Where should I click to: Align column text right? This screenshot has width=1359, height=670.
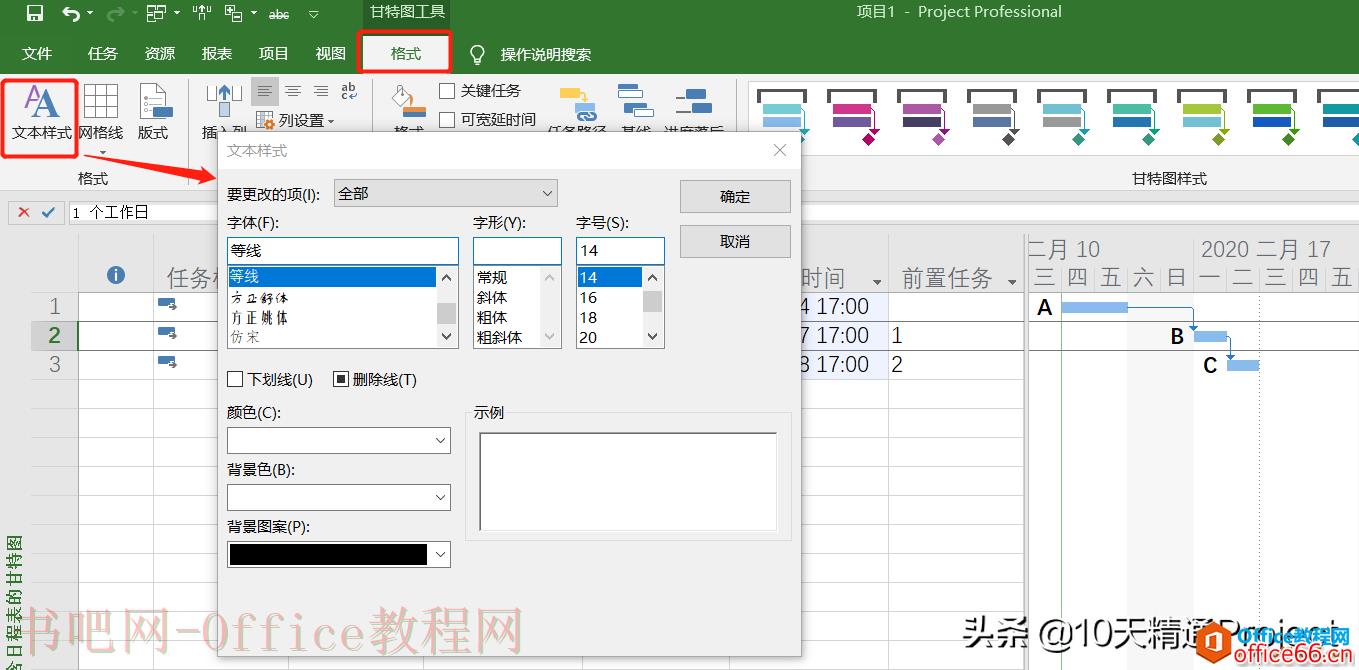tap(321, 91)
